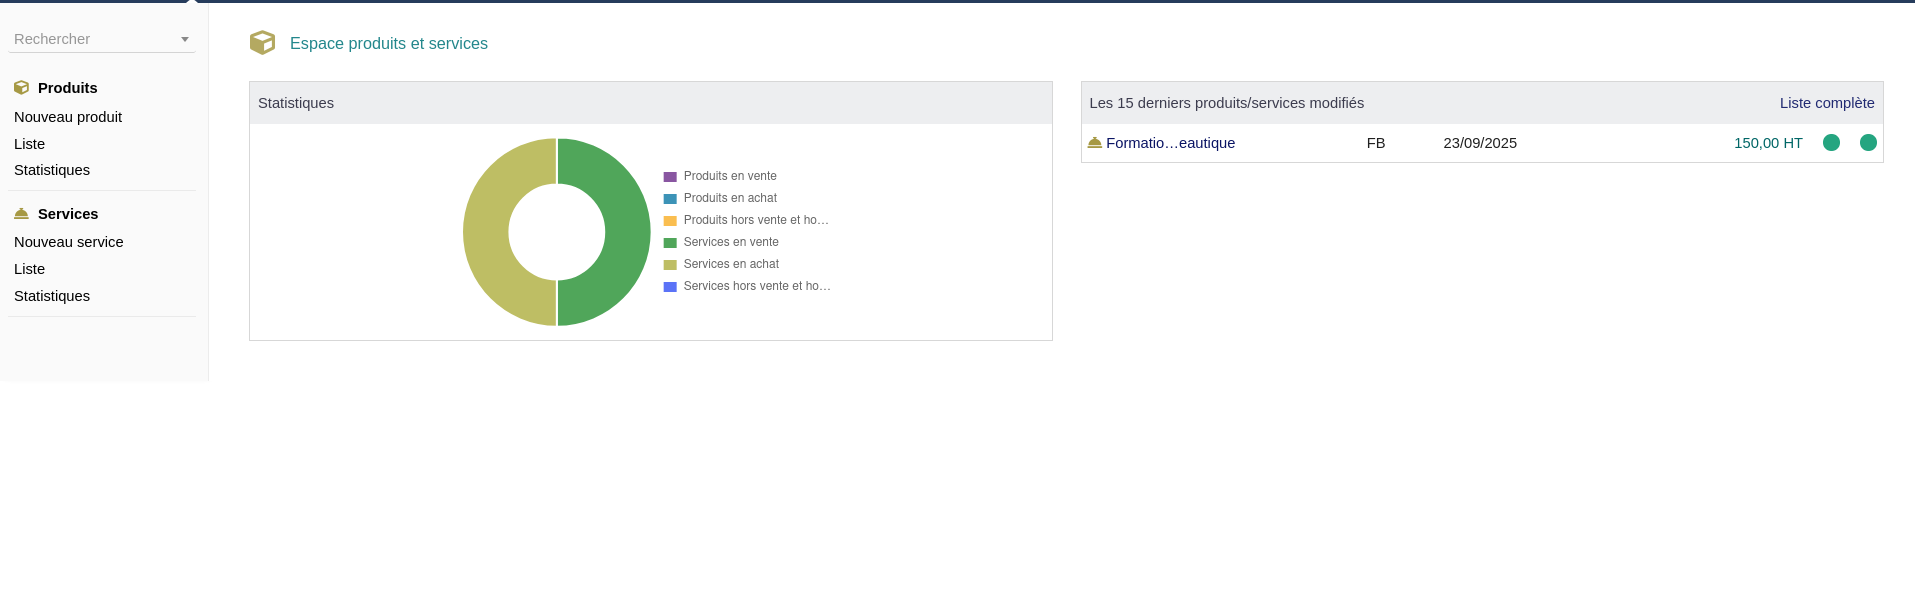Open Nouveau produit in the sidebar
Viewport: 1915px width, 597px height.
(68, 117)
